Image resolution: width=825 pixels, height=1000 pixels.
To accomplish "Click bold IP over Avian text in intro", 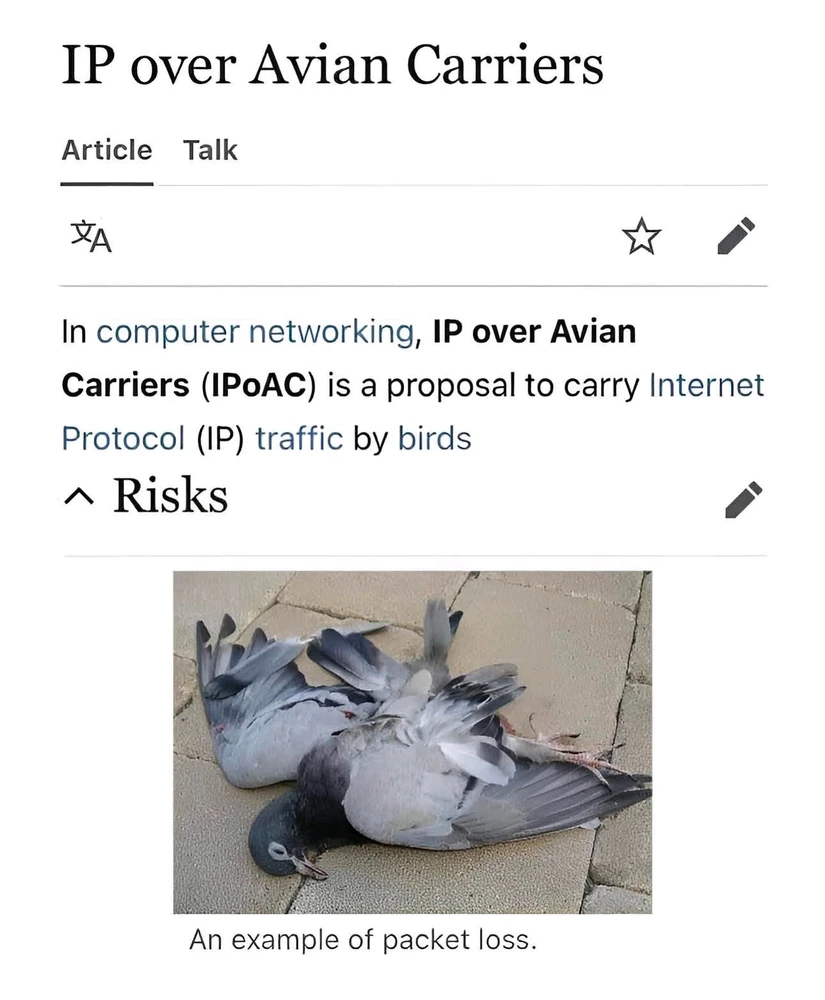I will pyautogui.click(x=534, y=332).
